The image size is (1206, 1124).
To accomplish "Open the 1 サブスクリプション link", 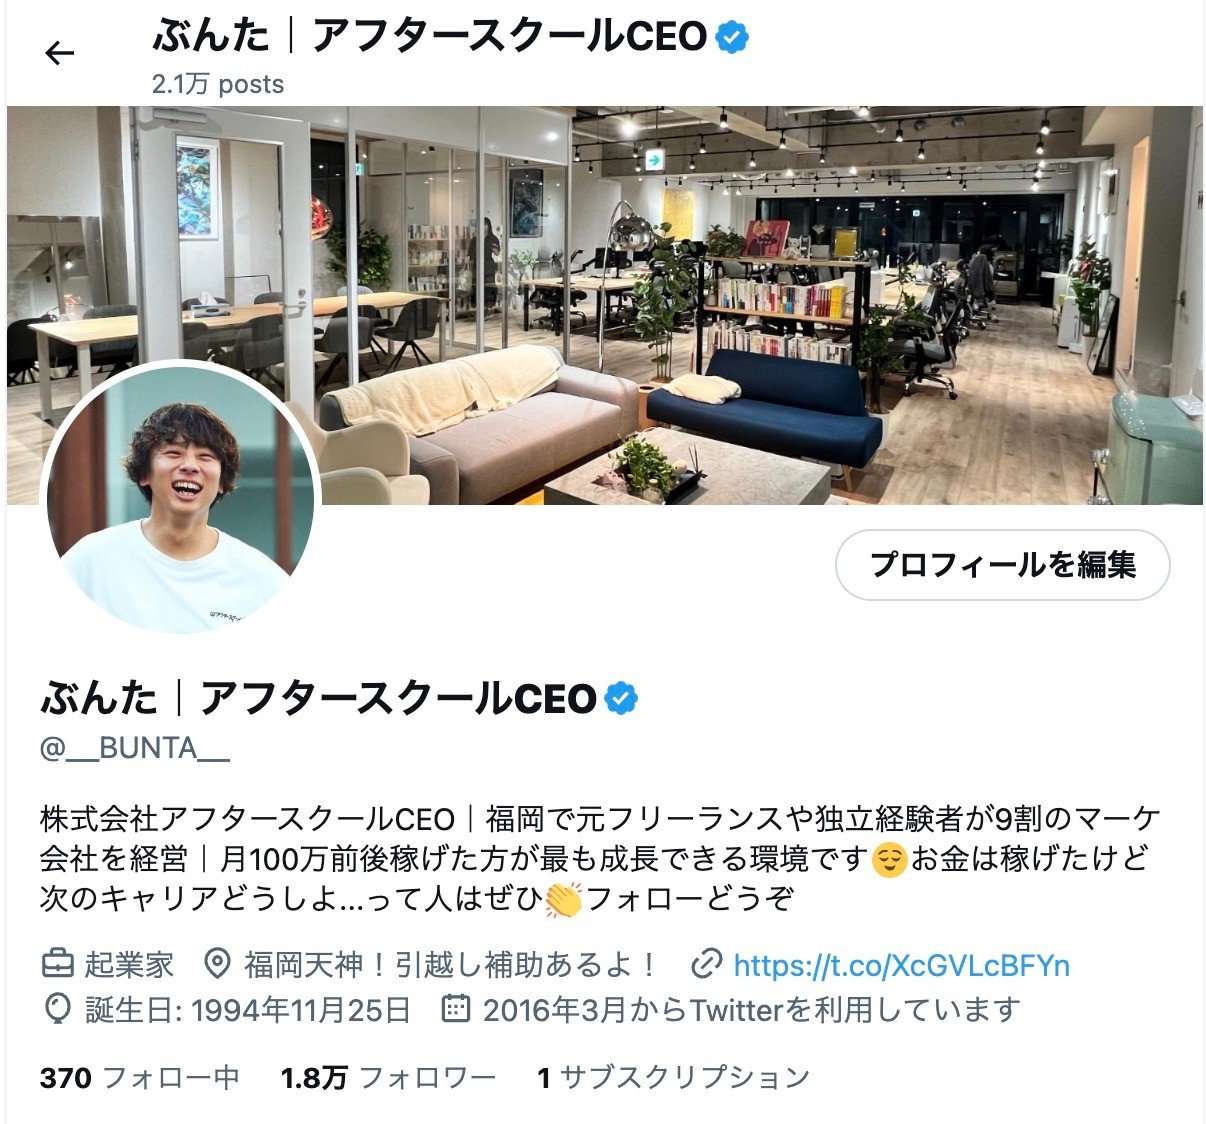I will coord(673,1078).
